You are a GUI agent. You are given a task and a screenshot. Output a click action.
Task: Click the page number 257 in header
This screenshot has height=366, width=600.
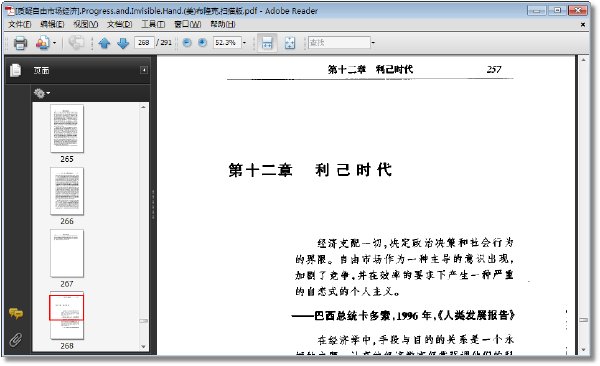click(494, 69)
